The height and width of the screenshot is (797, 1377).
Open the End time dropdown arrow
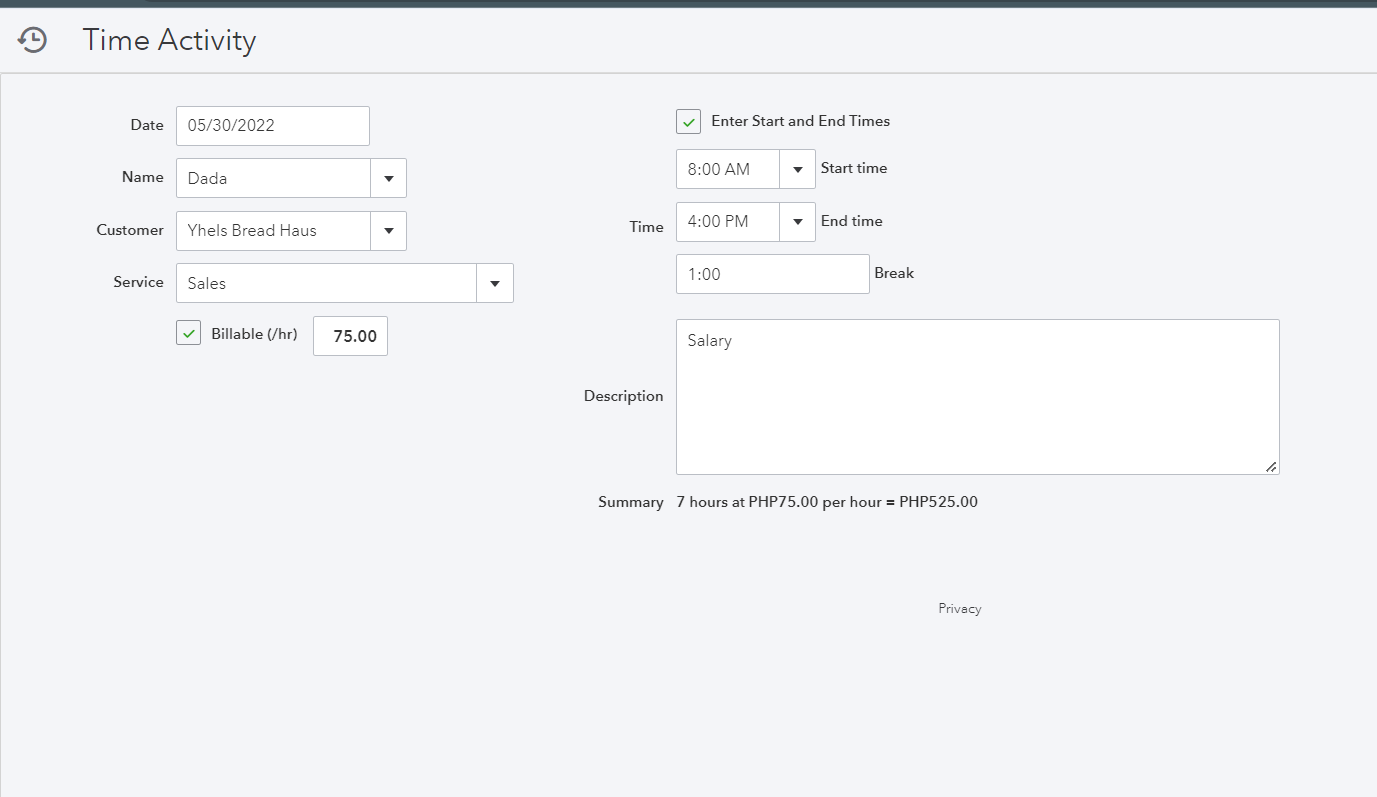(797, 222)
